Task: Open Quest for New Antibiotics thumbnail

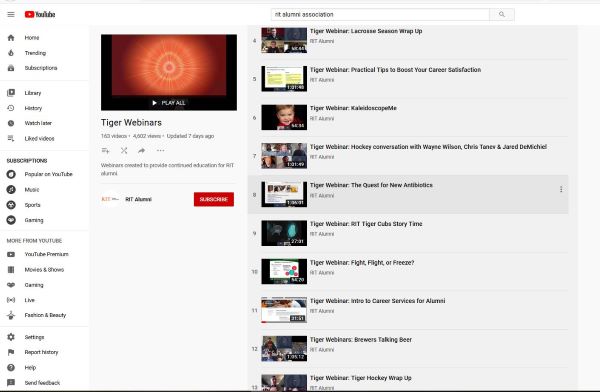Action: tap(284, 194)
